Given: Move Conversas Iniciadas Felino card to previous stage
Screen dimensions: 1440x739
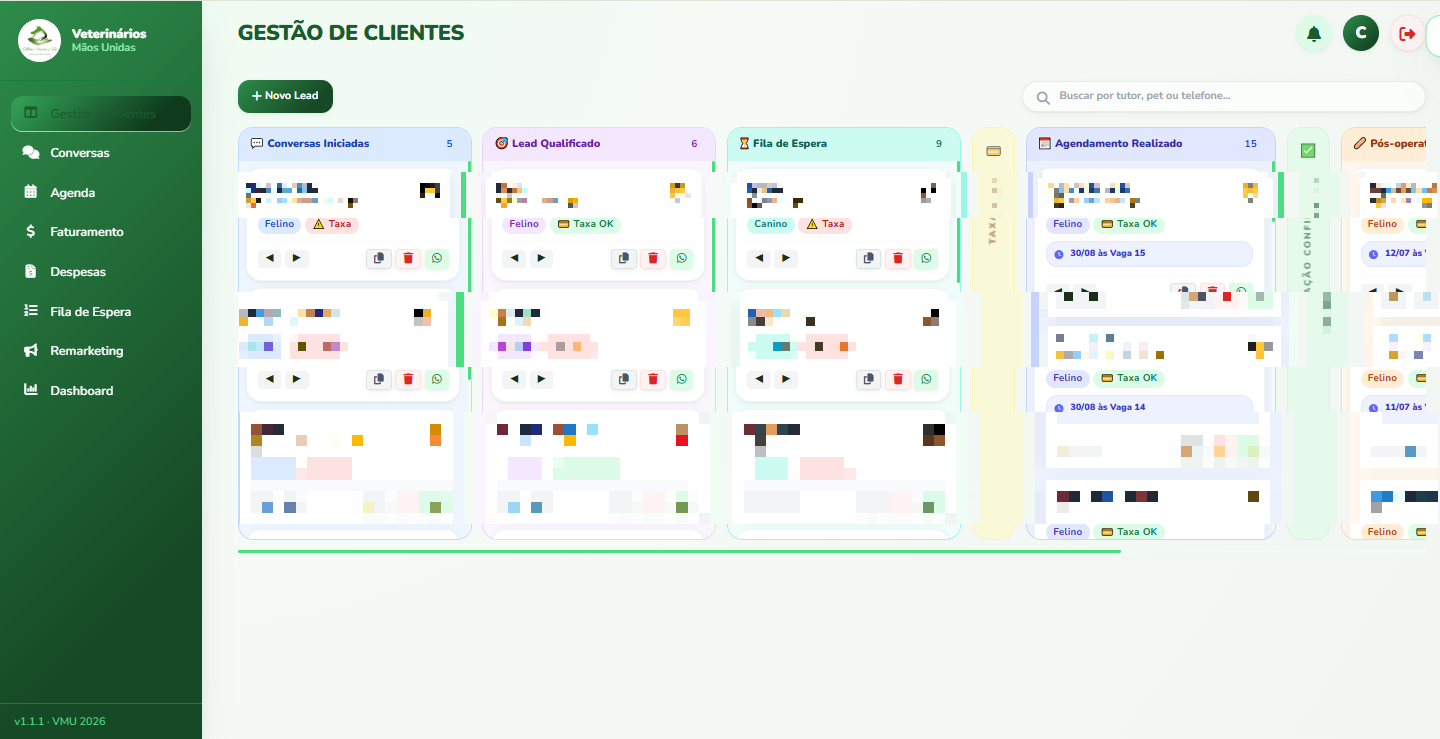Looking at the screenshot, I should [x=270, y=258].
